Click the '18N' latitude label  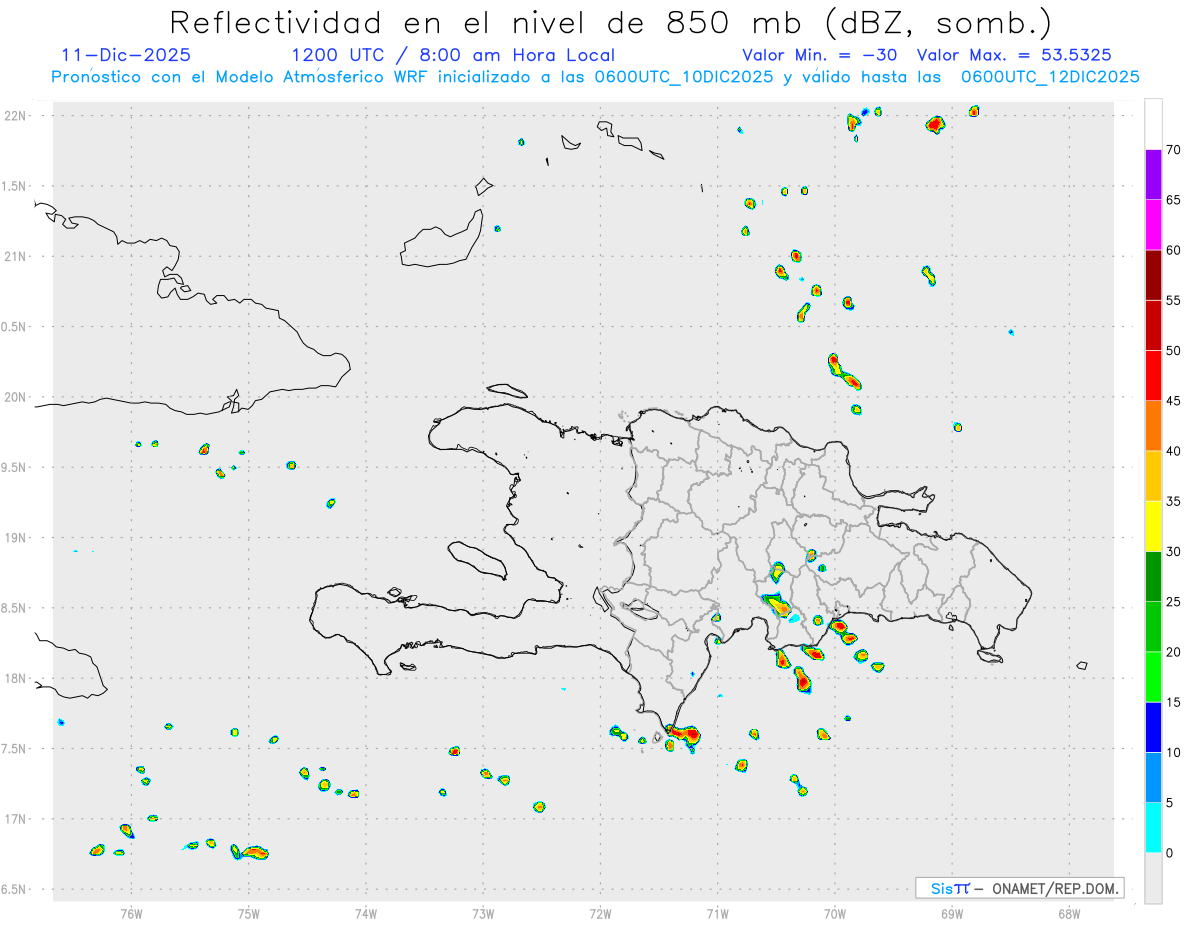(x=16, y=678)
